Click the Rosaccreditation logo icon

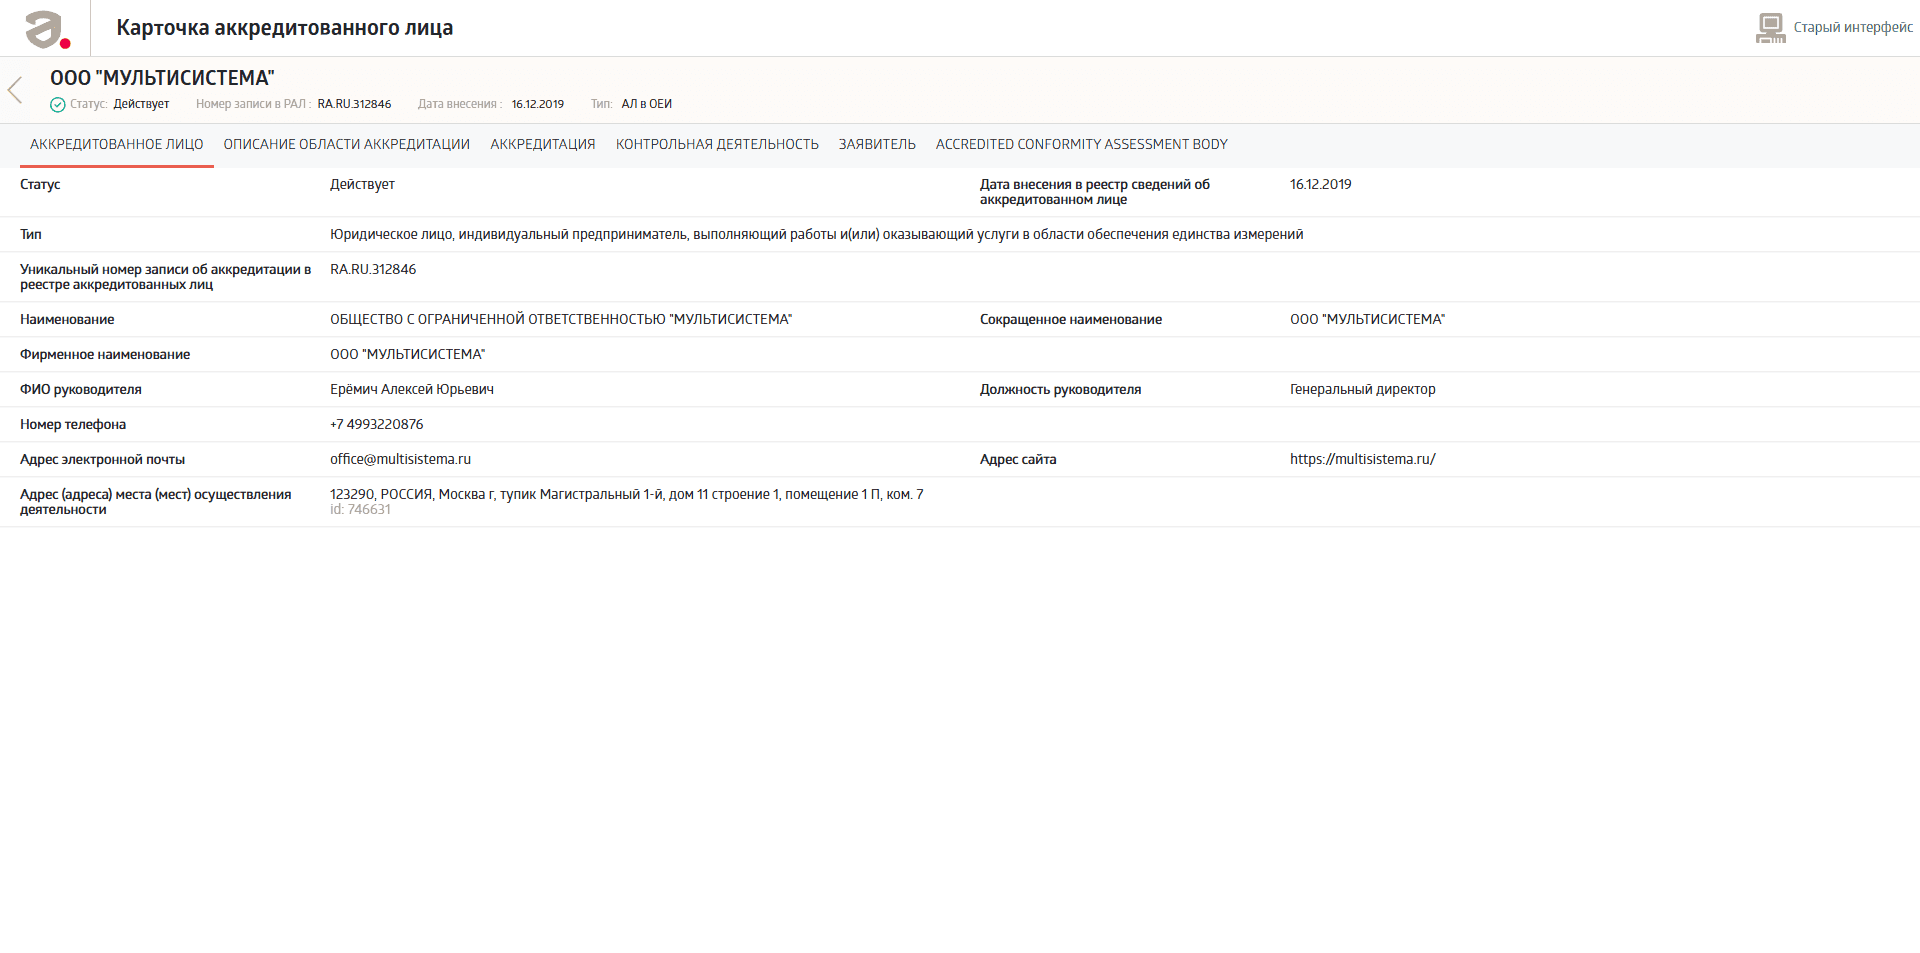click(47, 29)
